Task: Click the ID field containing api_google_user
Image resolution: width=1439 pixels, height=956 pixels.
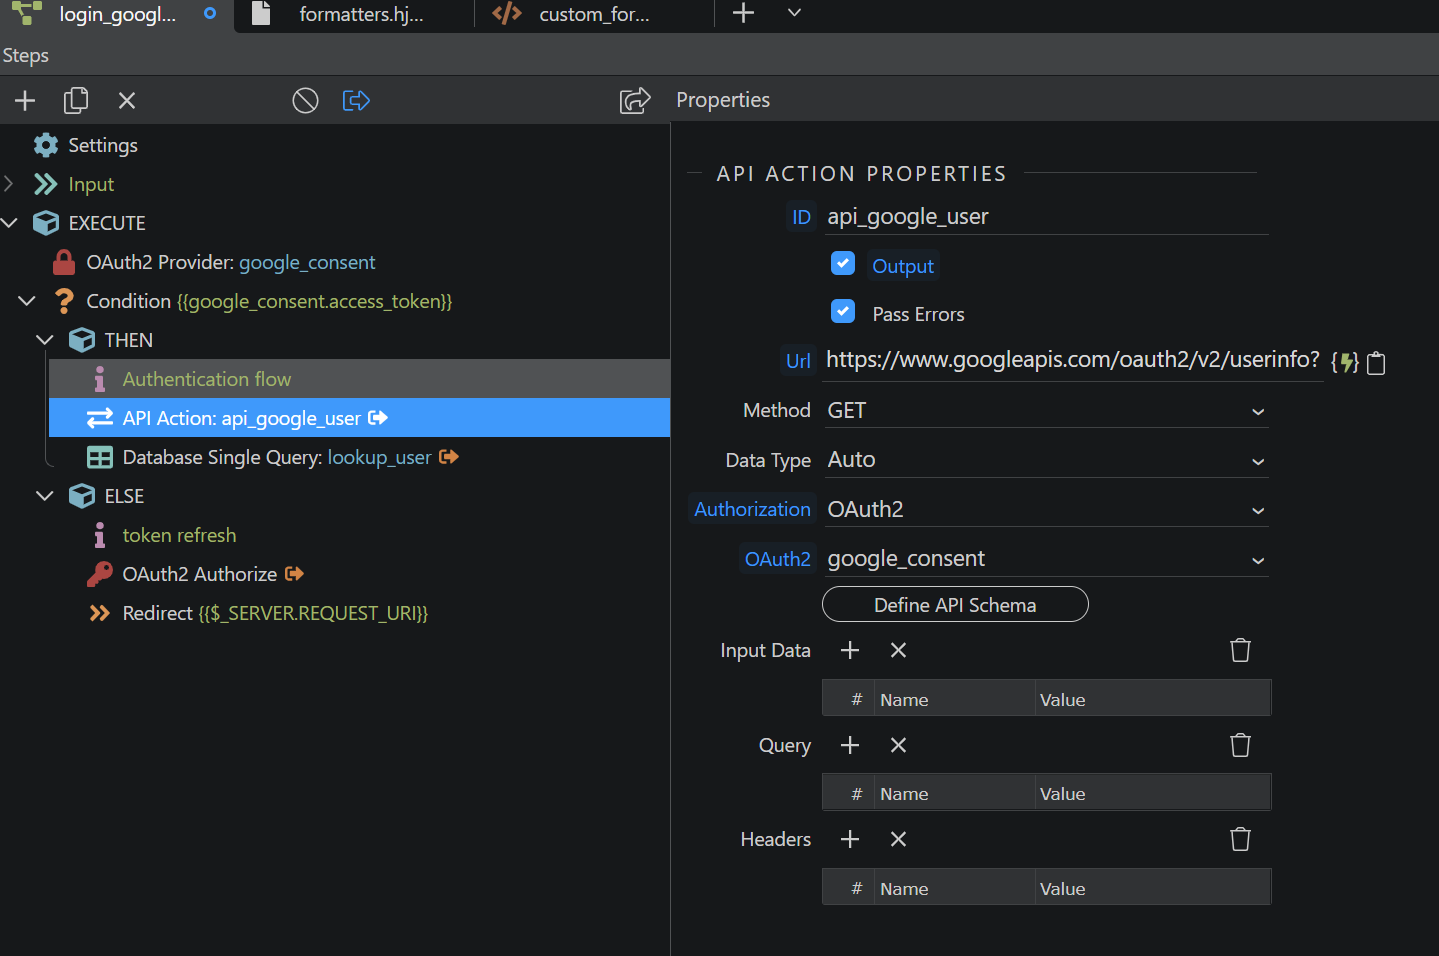Action: pos(1046,217)
